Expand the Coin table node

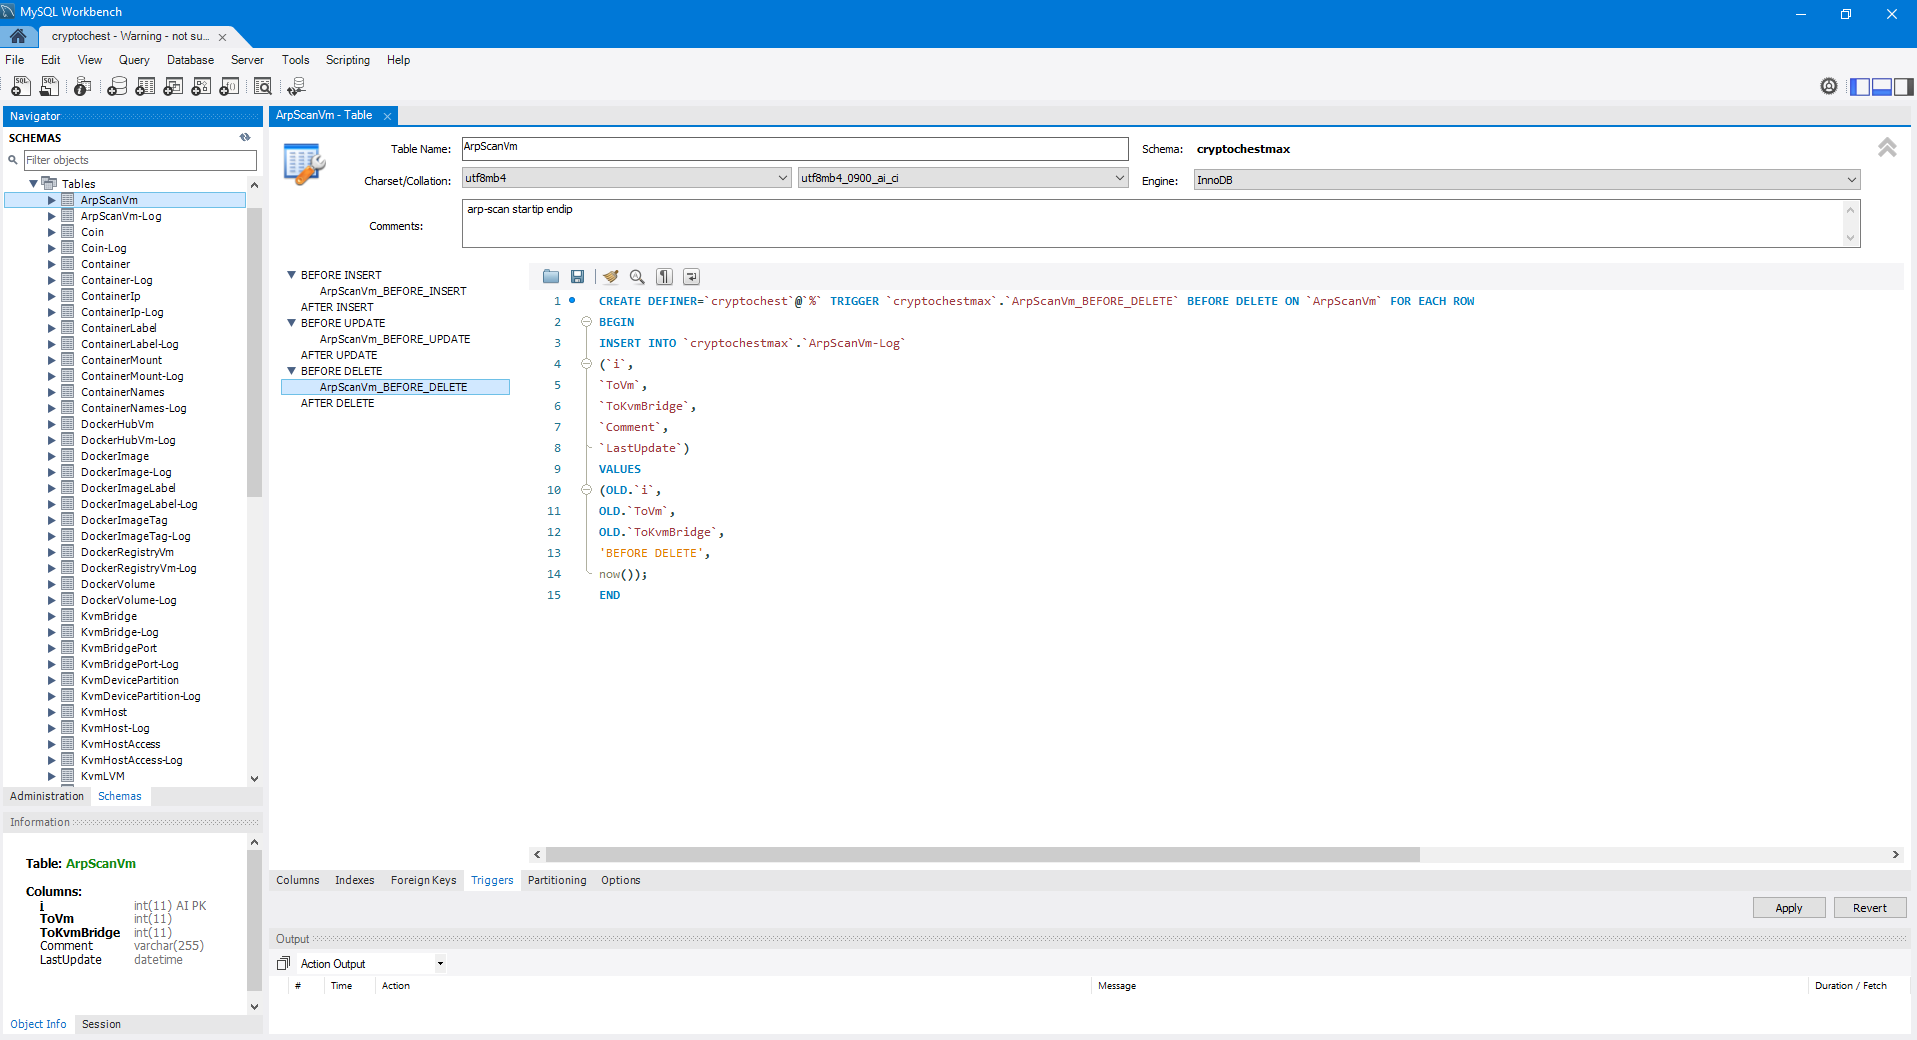tap(51, 232)
